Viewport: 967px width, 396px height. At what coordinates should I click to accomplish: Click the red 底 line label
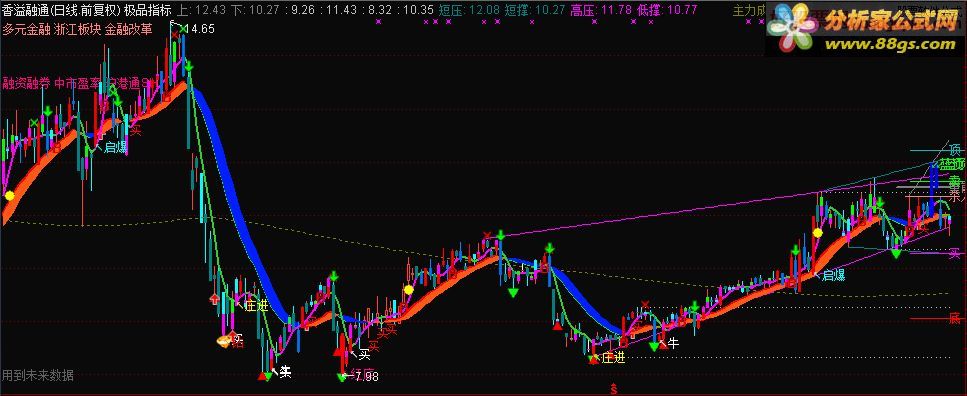pyautogui.click(x=955, y=318)
